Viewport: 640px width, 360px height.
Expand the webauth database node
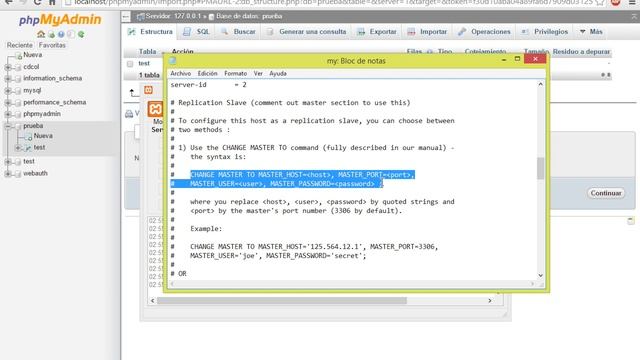(x=8, y=173)
